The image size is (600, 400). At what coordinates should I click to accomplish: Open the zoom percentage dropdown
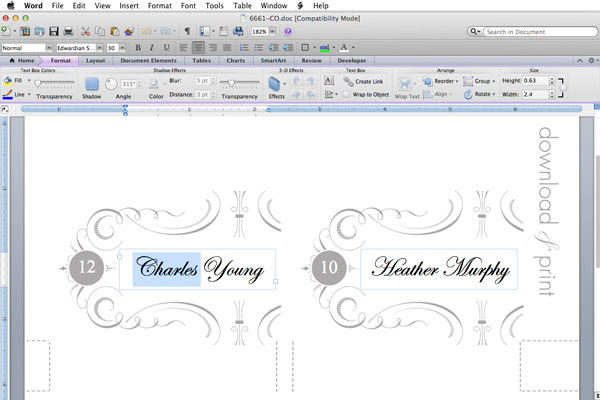click(x=272, y=31)
